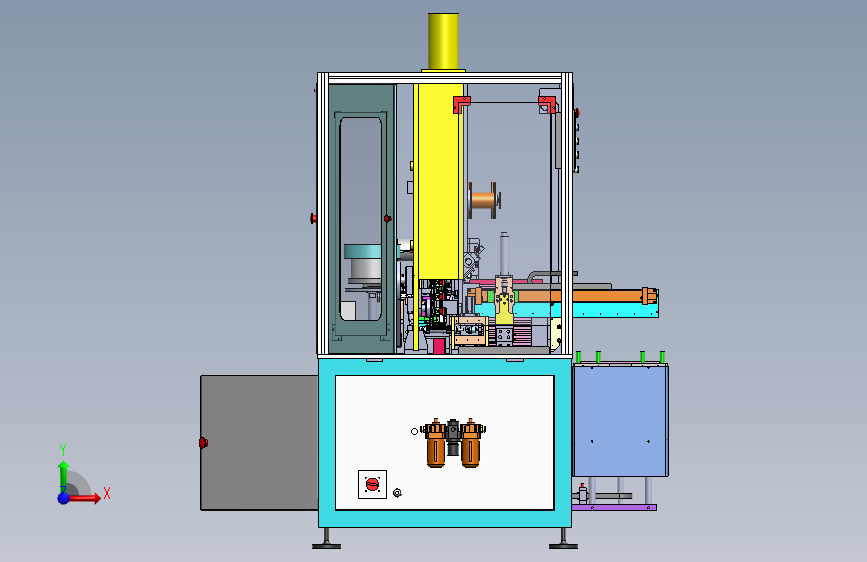Click the cyan base frame top rail

pos(445,367)
